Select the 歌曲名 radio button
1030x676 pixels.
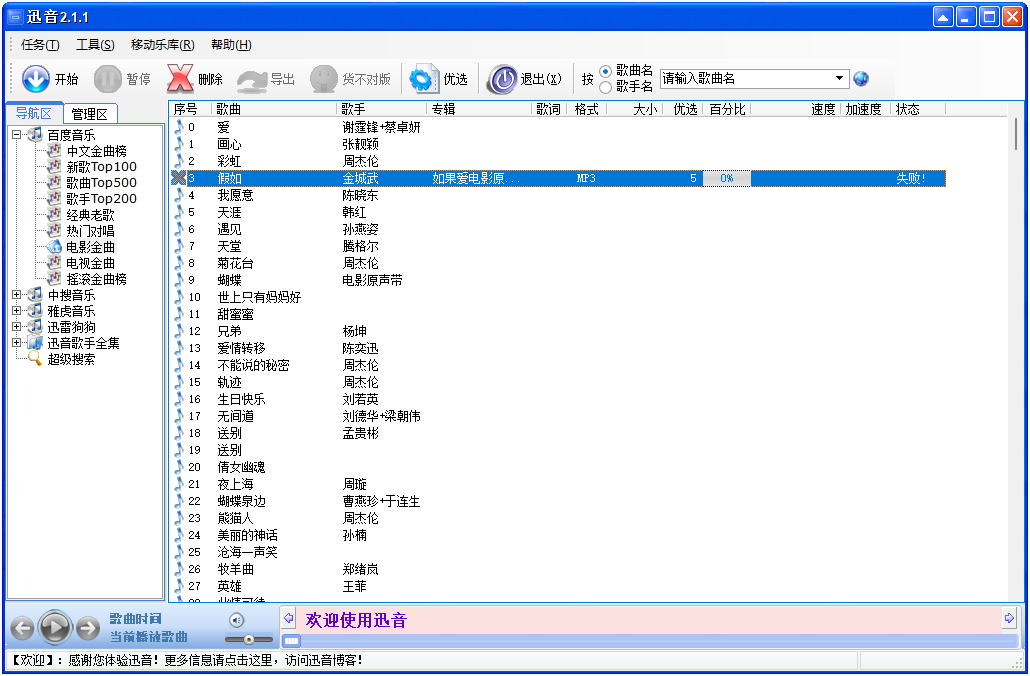[x=606, y=71]
